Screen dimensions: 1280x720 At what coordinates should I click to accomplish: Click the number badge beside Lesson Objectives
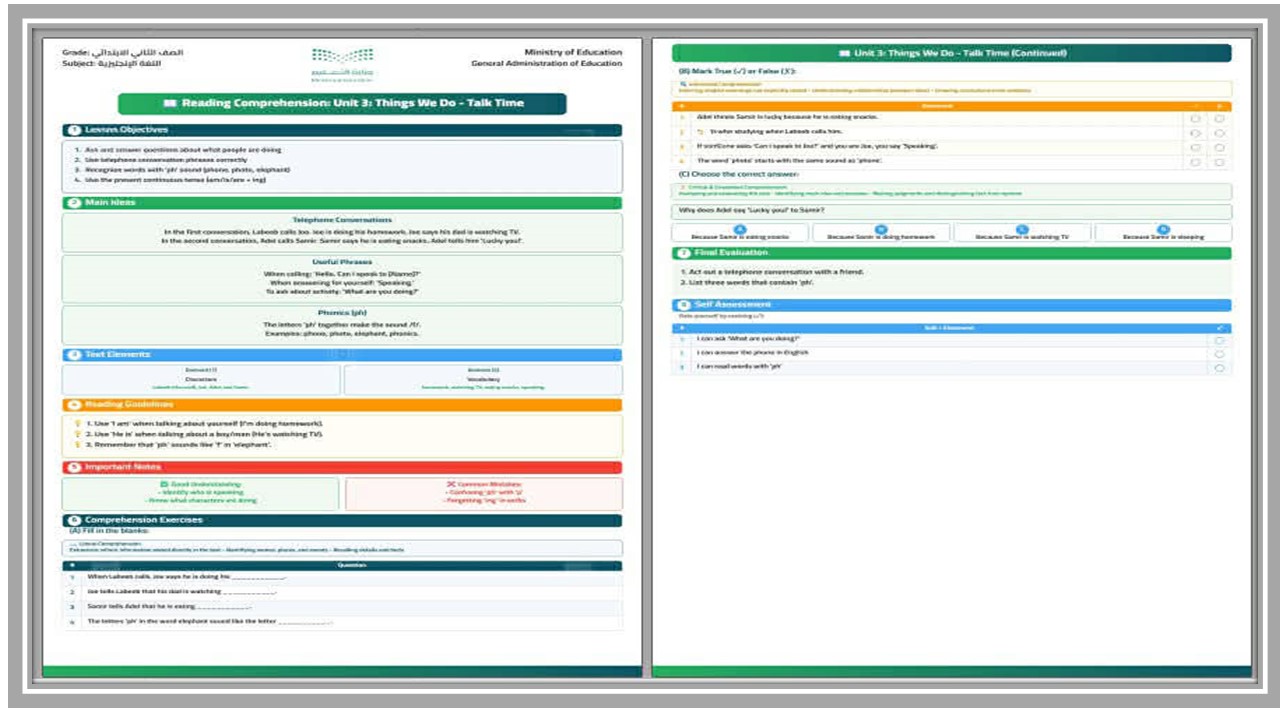click(73, 130)
